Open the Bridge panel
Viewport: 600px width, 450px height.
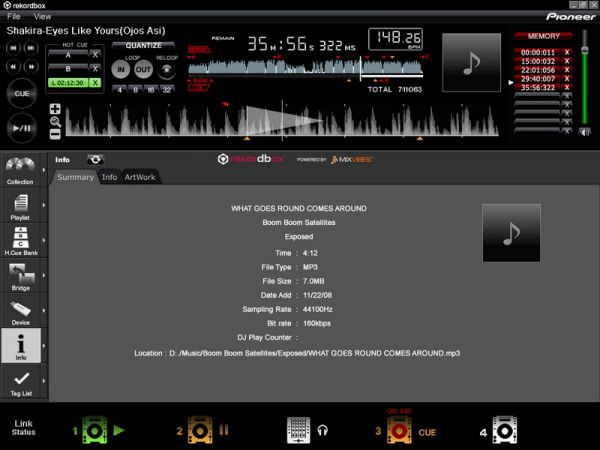(x=20, y=276)
